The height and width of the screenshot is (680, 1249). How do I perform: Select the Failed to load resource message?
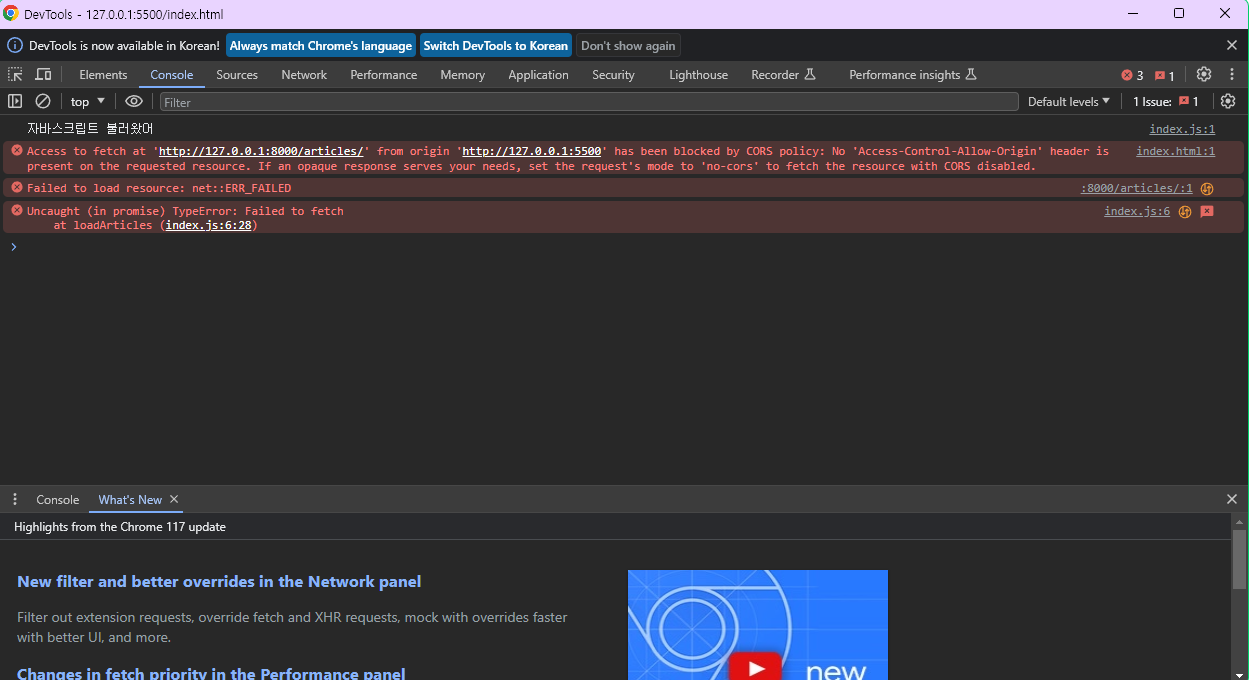pyautogui.click(x=159, y=188)
